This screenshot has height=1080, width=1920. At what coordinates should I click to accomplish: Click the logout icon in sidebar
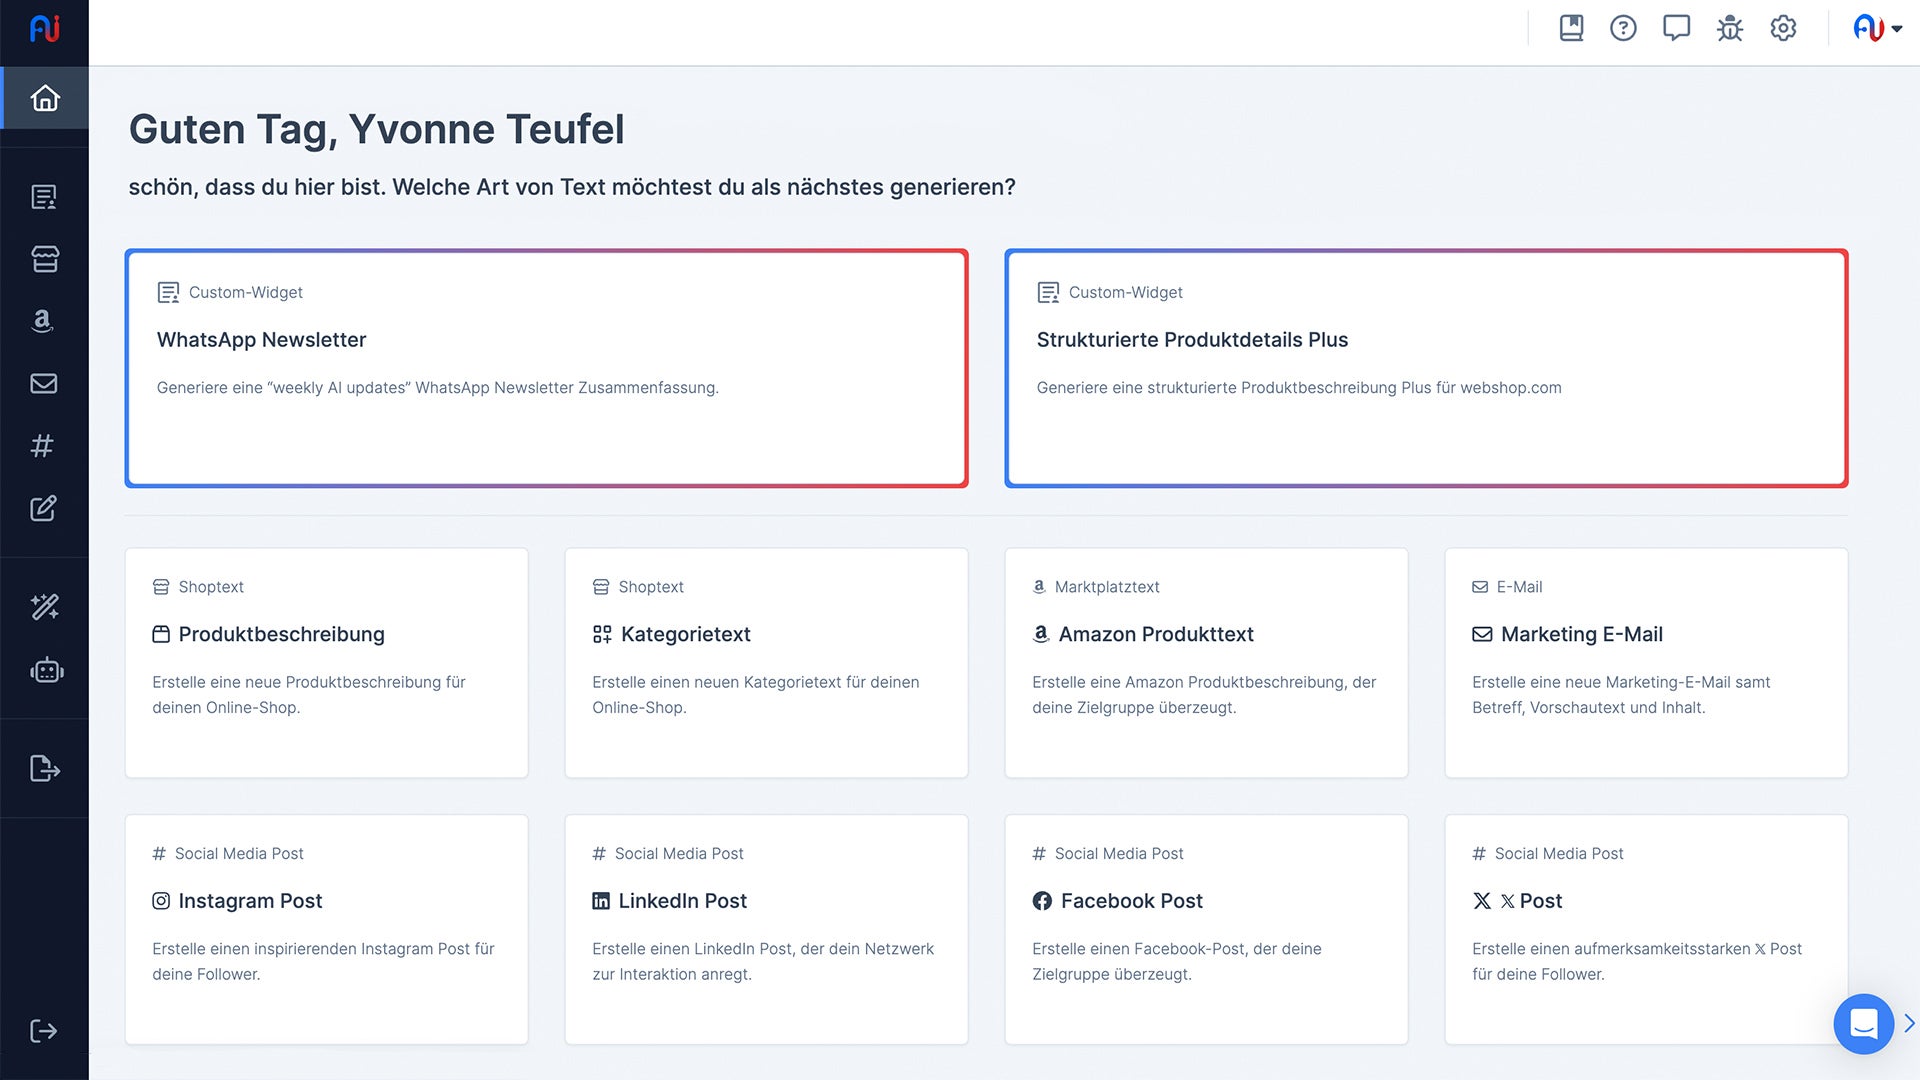click(44, 1031)
